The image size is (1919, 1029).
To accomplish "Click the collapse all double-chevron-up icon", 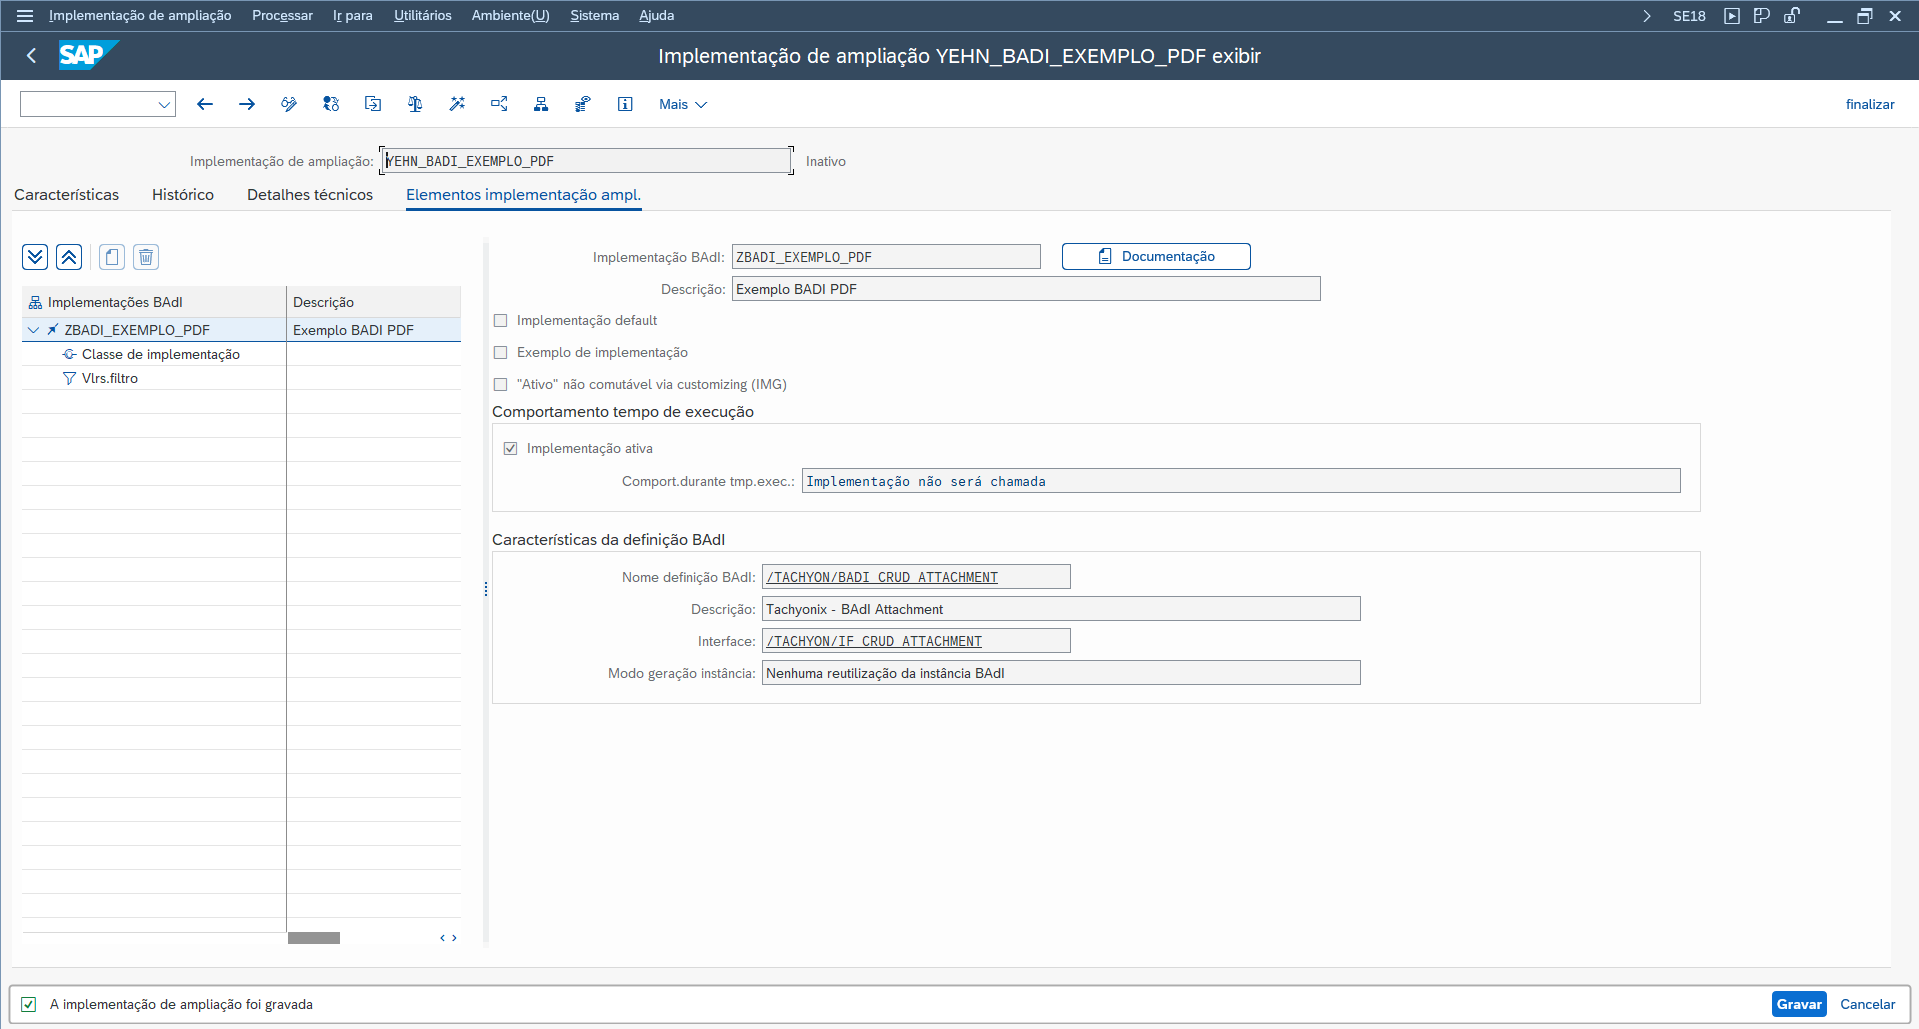I will point(69,257).
